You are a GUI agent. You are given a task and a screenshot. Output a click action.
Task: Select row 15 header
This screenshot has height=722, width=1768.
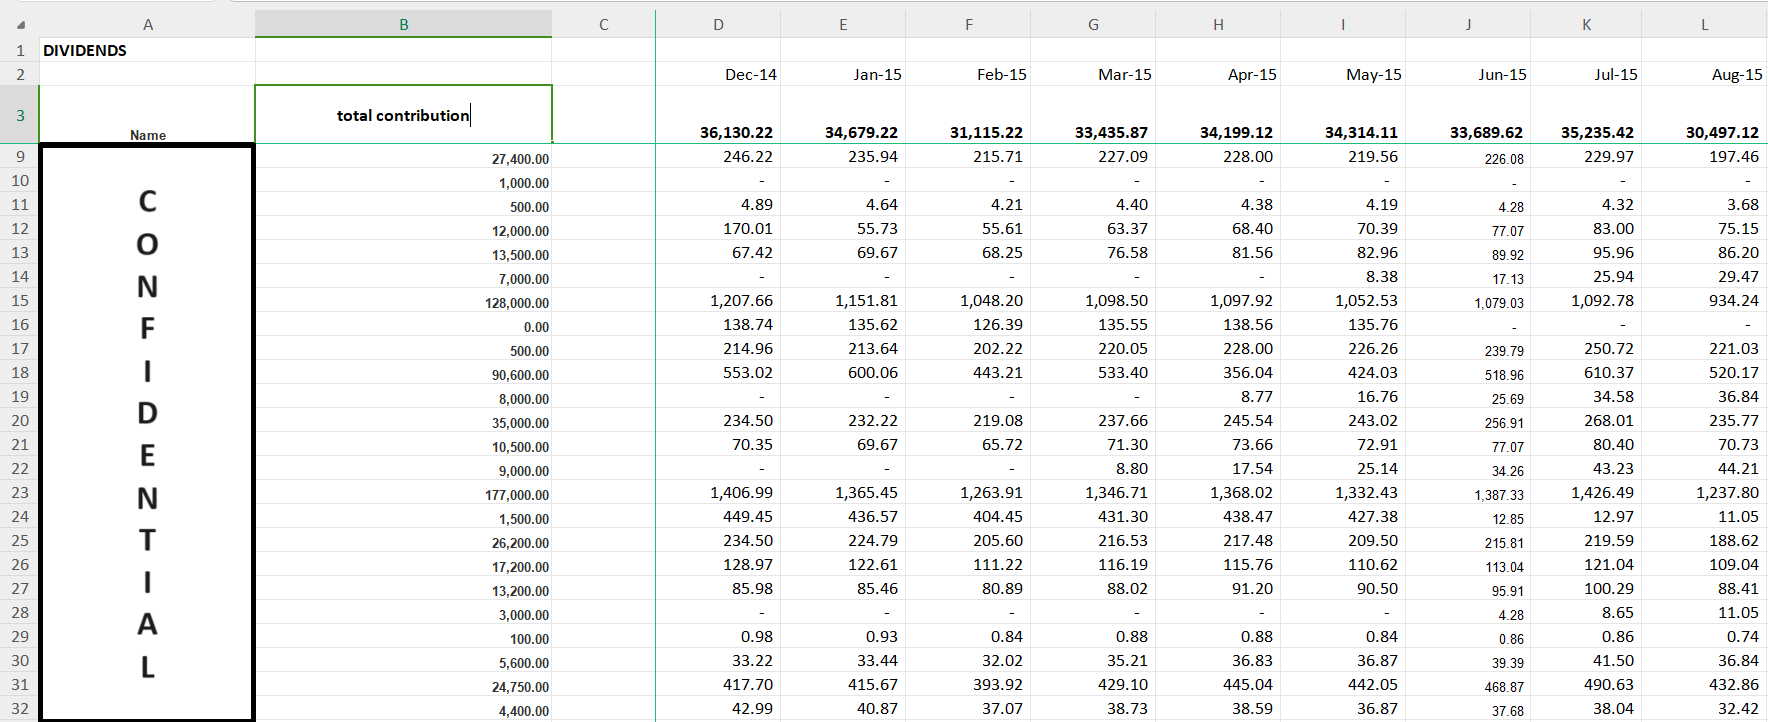[20, 300]
